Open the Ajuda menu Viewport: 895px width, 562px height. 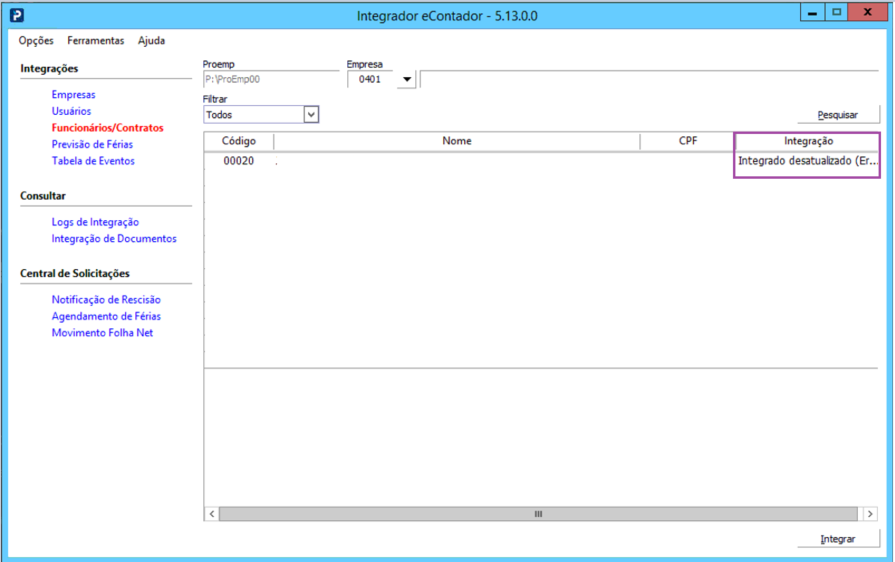(x=151, y=41)
